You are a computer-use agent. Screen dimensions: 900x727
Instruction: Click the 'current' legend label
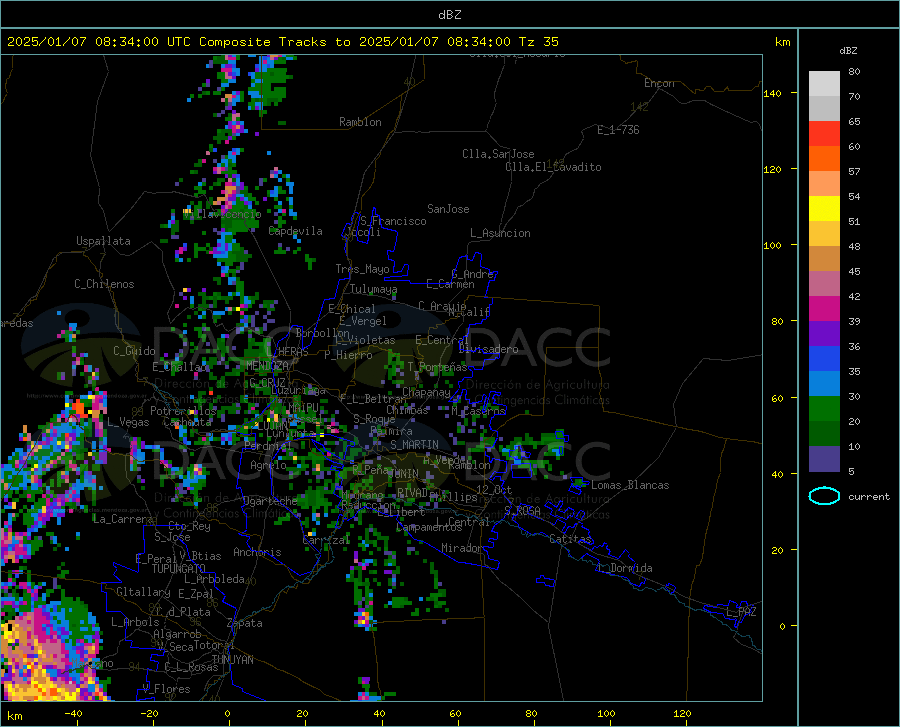(x=869, y=496)
